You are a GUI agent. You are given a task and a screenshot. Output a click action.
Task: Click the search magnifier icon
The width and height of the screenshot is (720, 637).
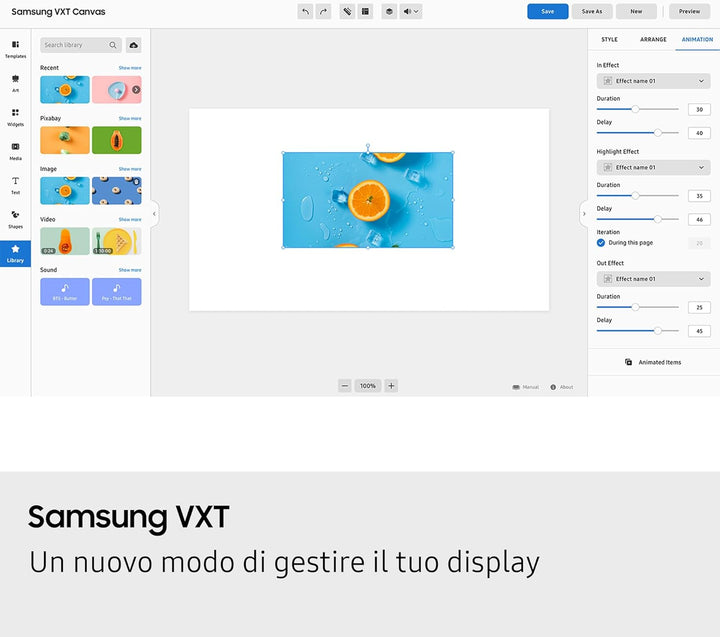(x=113, y=45)
